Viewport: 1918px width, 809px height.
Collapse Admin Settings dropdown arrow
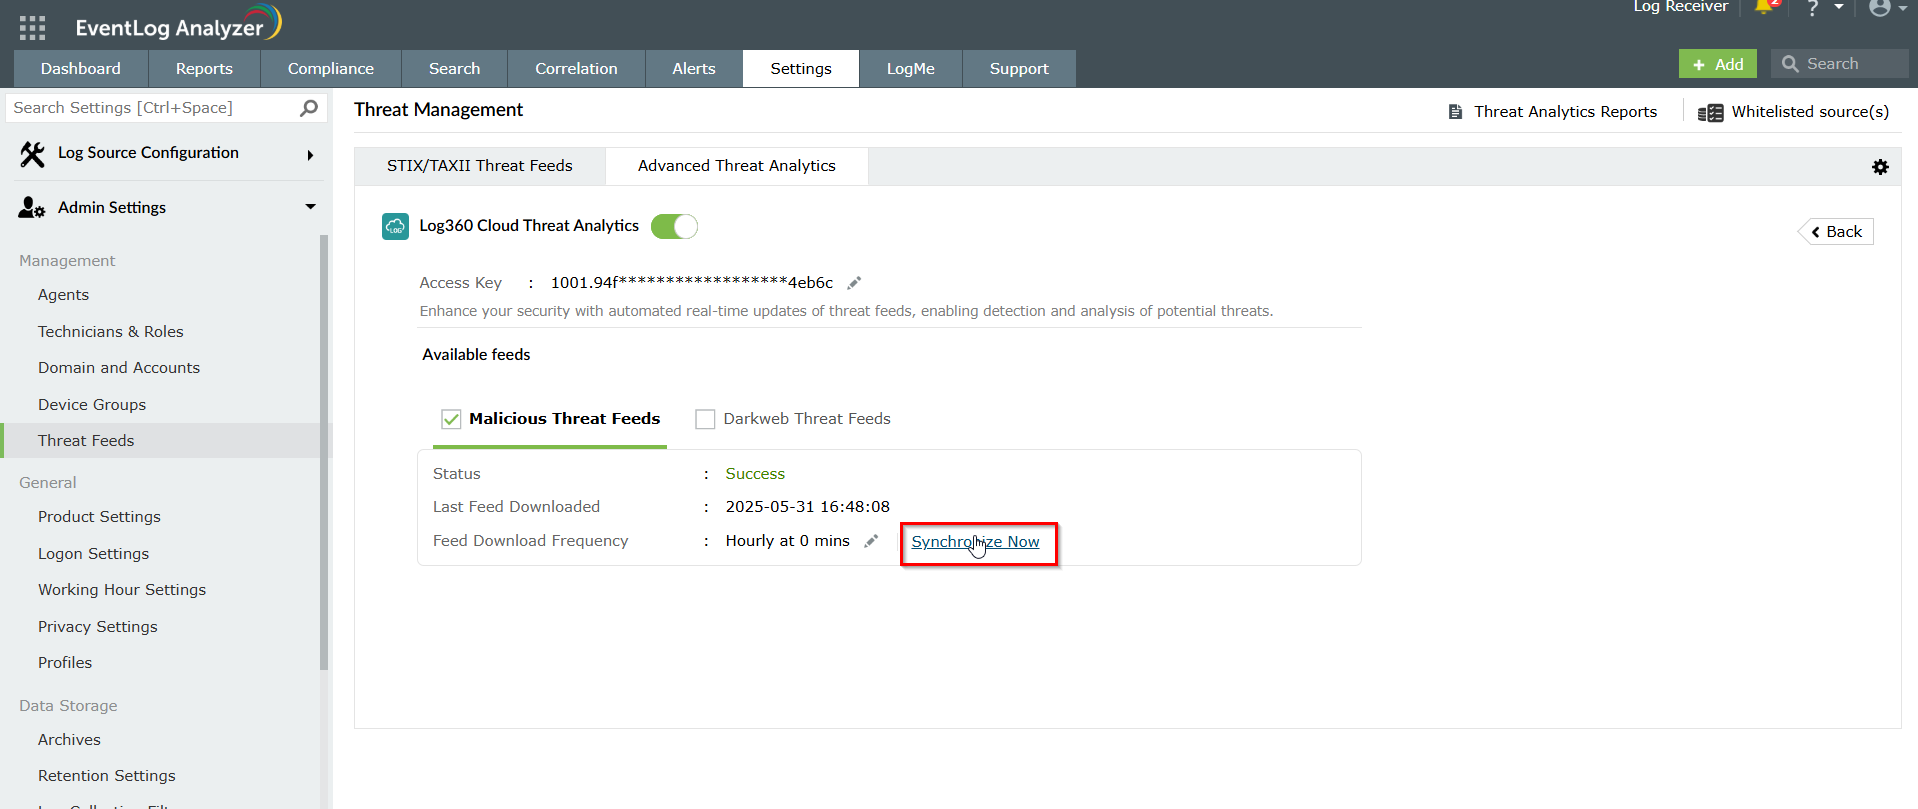click(x=311, y=207)
